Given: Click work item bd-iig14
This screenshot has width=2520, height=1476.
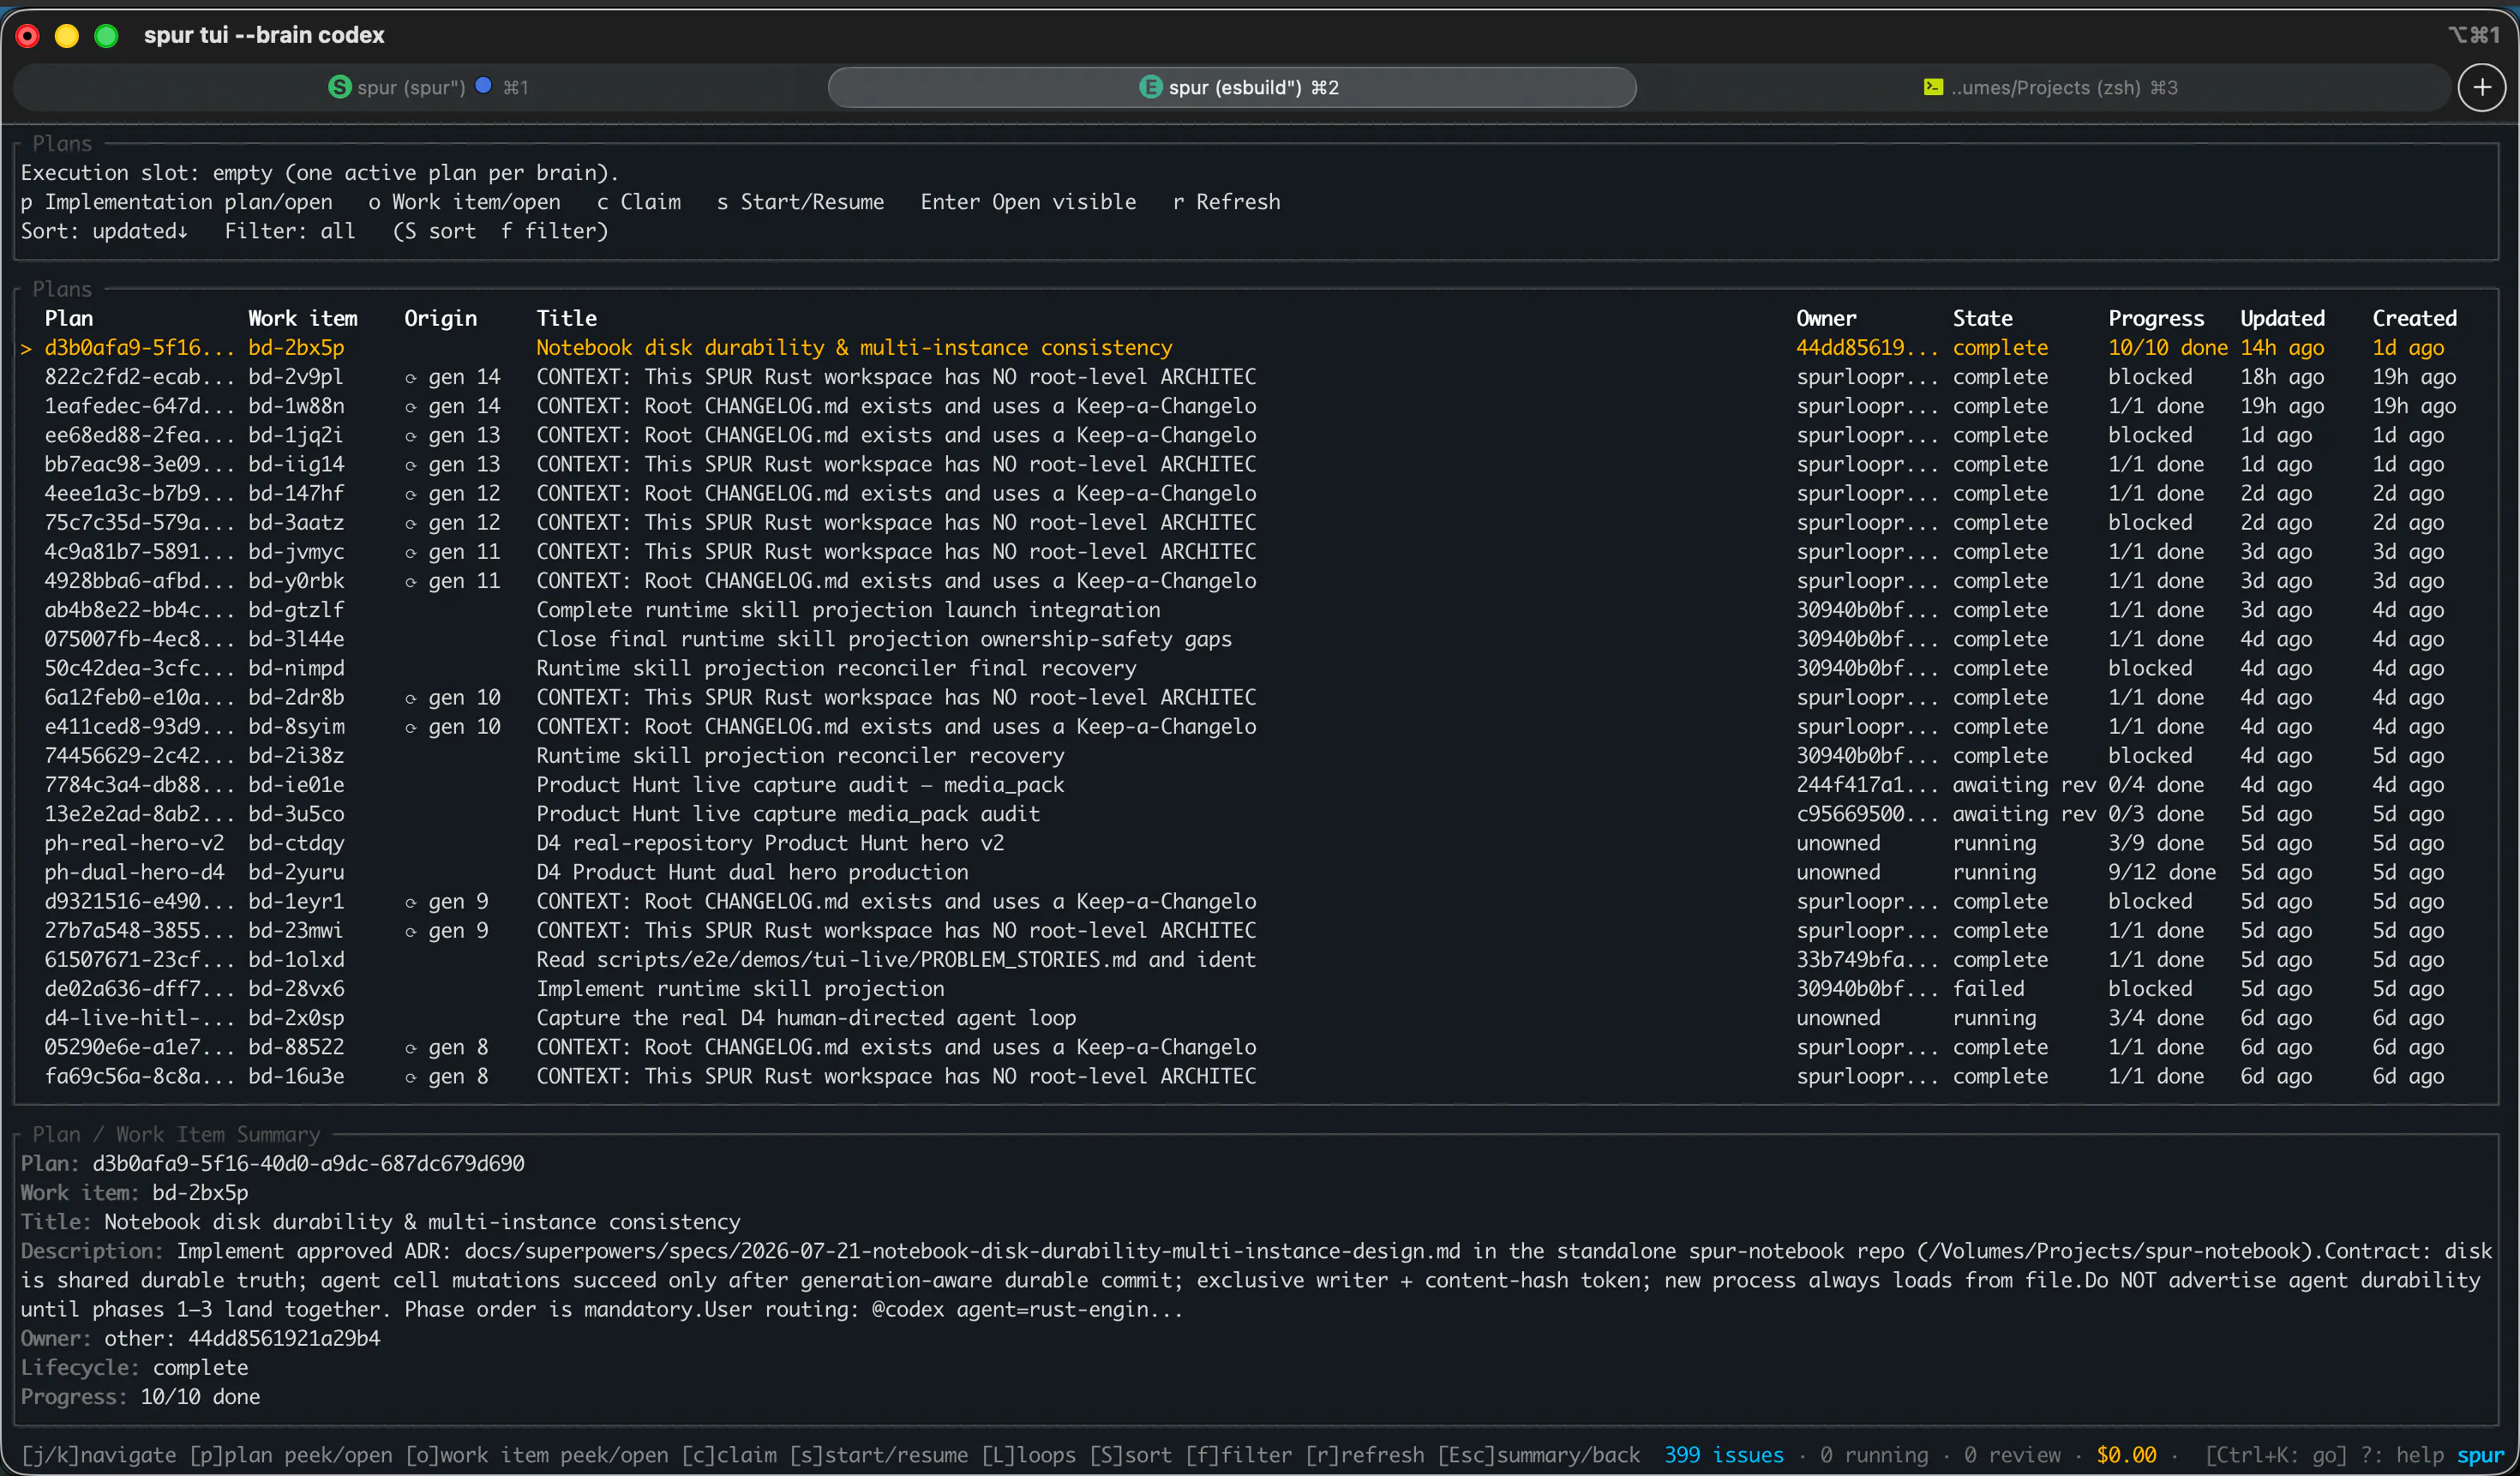Looking at the screenshot, I should [296, 464].
